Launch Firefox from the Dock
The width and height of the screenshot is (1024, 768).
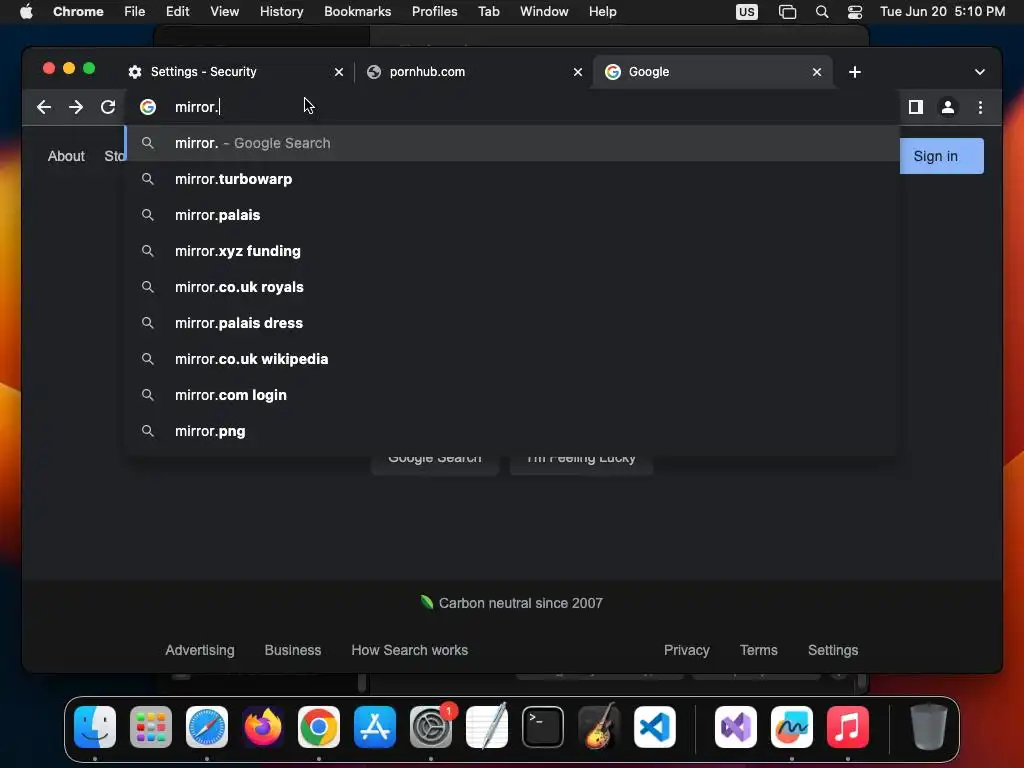click(263, 726)
